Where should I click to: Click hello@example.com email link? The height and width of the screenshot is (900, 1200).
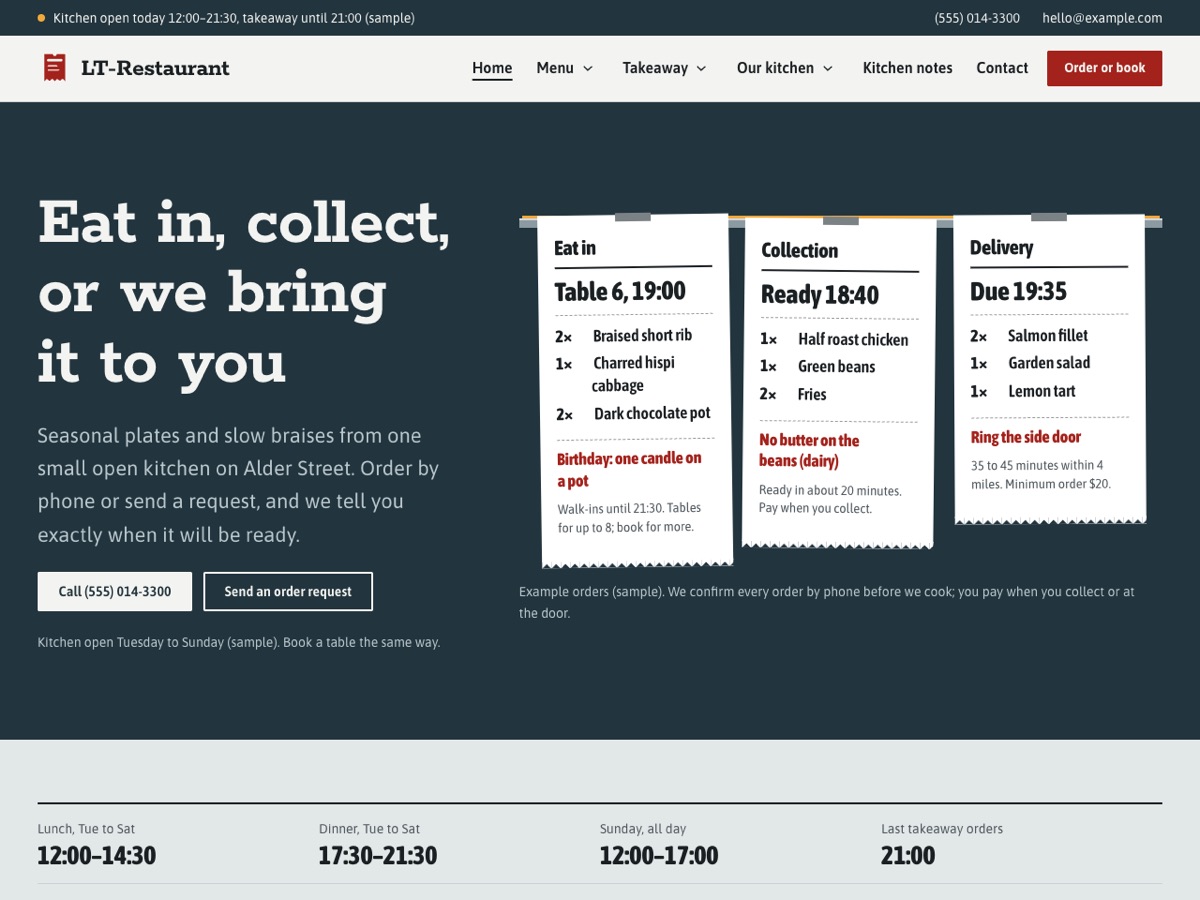(1102, 18)
